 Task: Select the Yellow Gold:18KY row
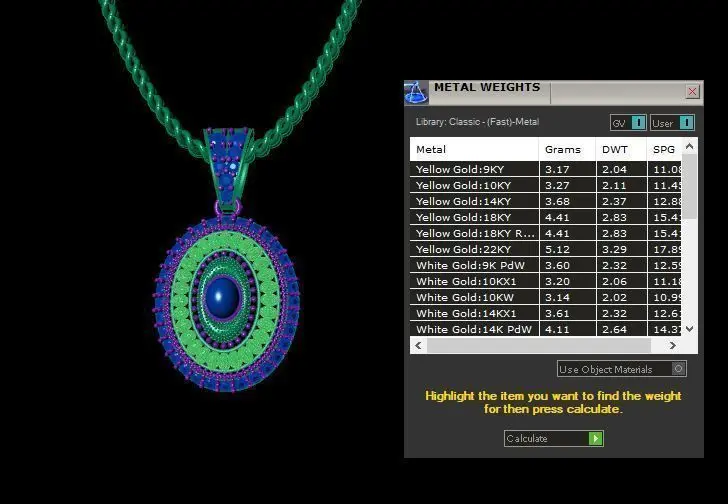click(546, 217)
